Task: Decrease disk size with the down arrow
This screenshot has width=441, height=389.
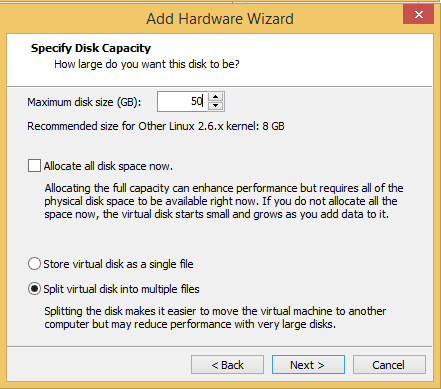Action: coord(216,106)
